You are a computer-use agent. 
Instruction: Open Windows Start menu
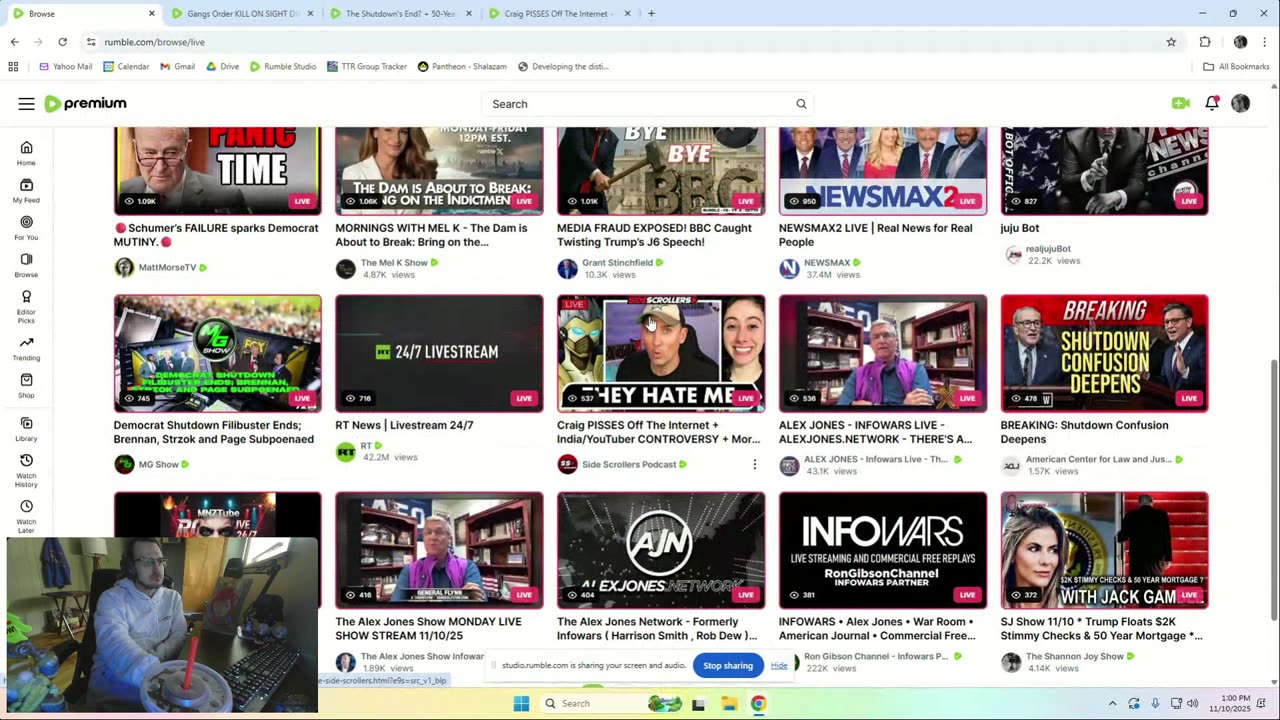521,703
